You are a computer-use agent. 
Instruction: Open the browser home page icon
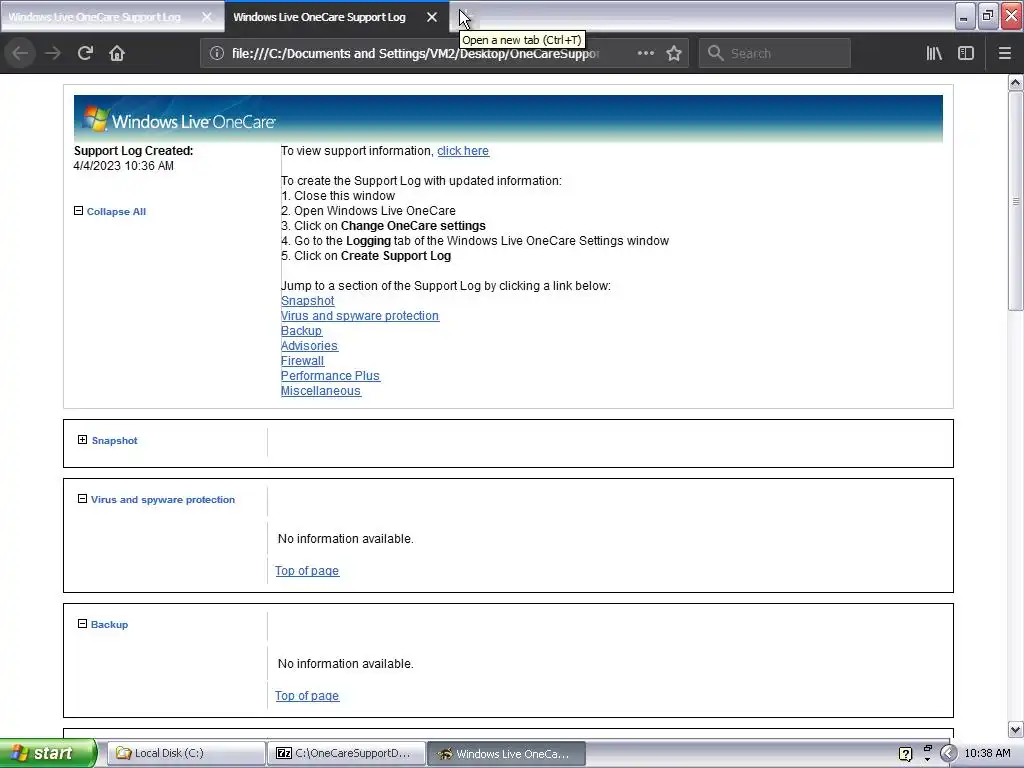coord(117,53)
